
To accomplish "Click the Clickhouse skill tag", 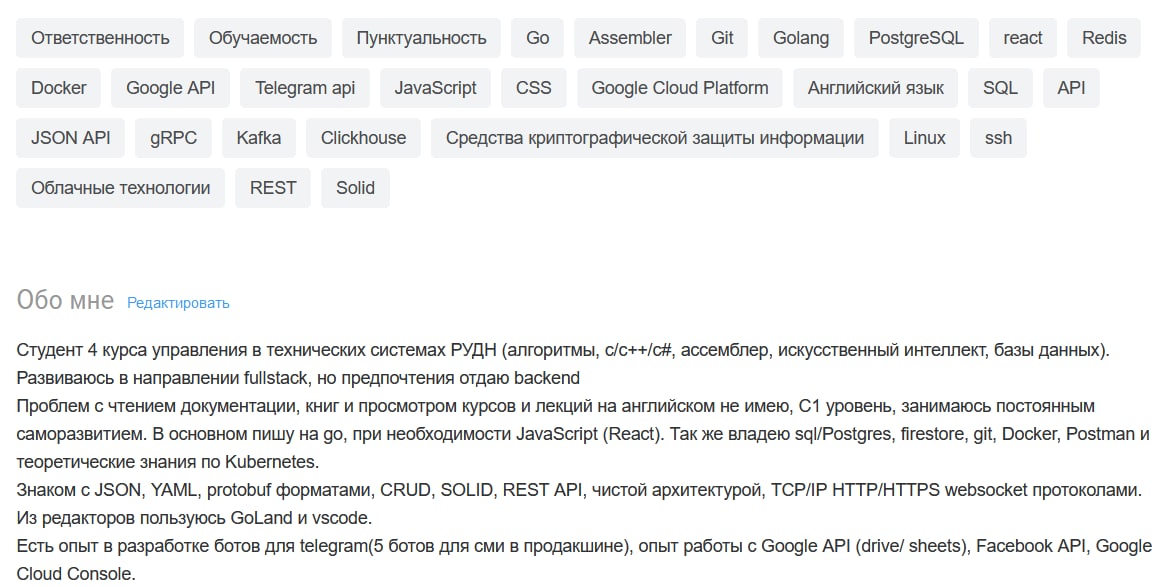I will (363, 138).
